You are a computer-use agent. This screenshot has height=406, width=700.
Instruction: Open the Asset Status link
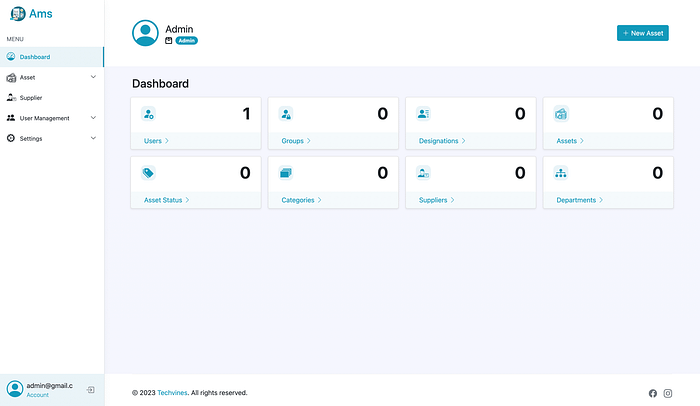(167, 200)
